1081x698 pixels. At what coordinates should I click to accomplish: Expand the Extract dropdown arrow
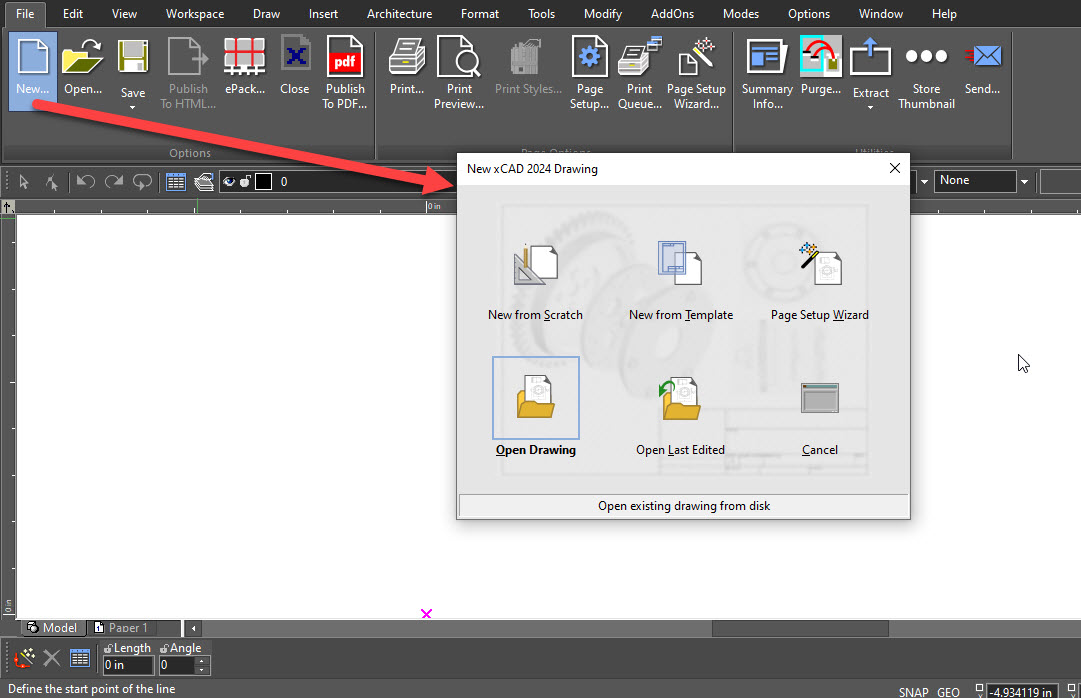[870, 108]
